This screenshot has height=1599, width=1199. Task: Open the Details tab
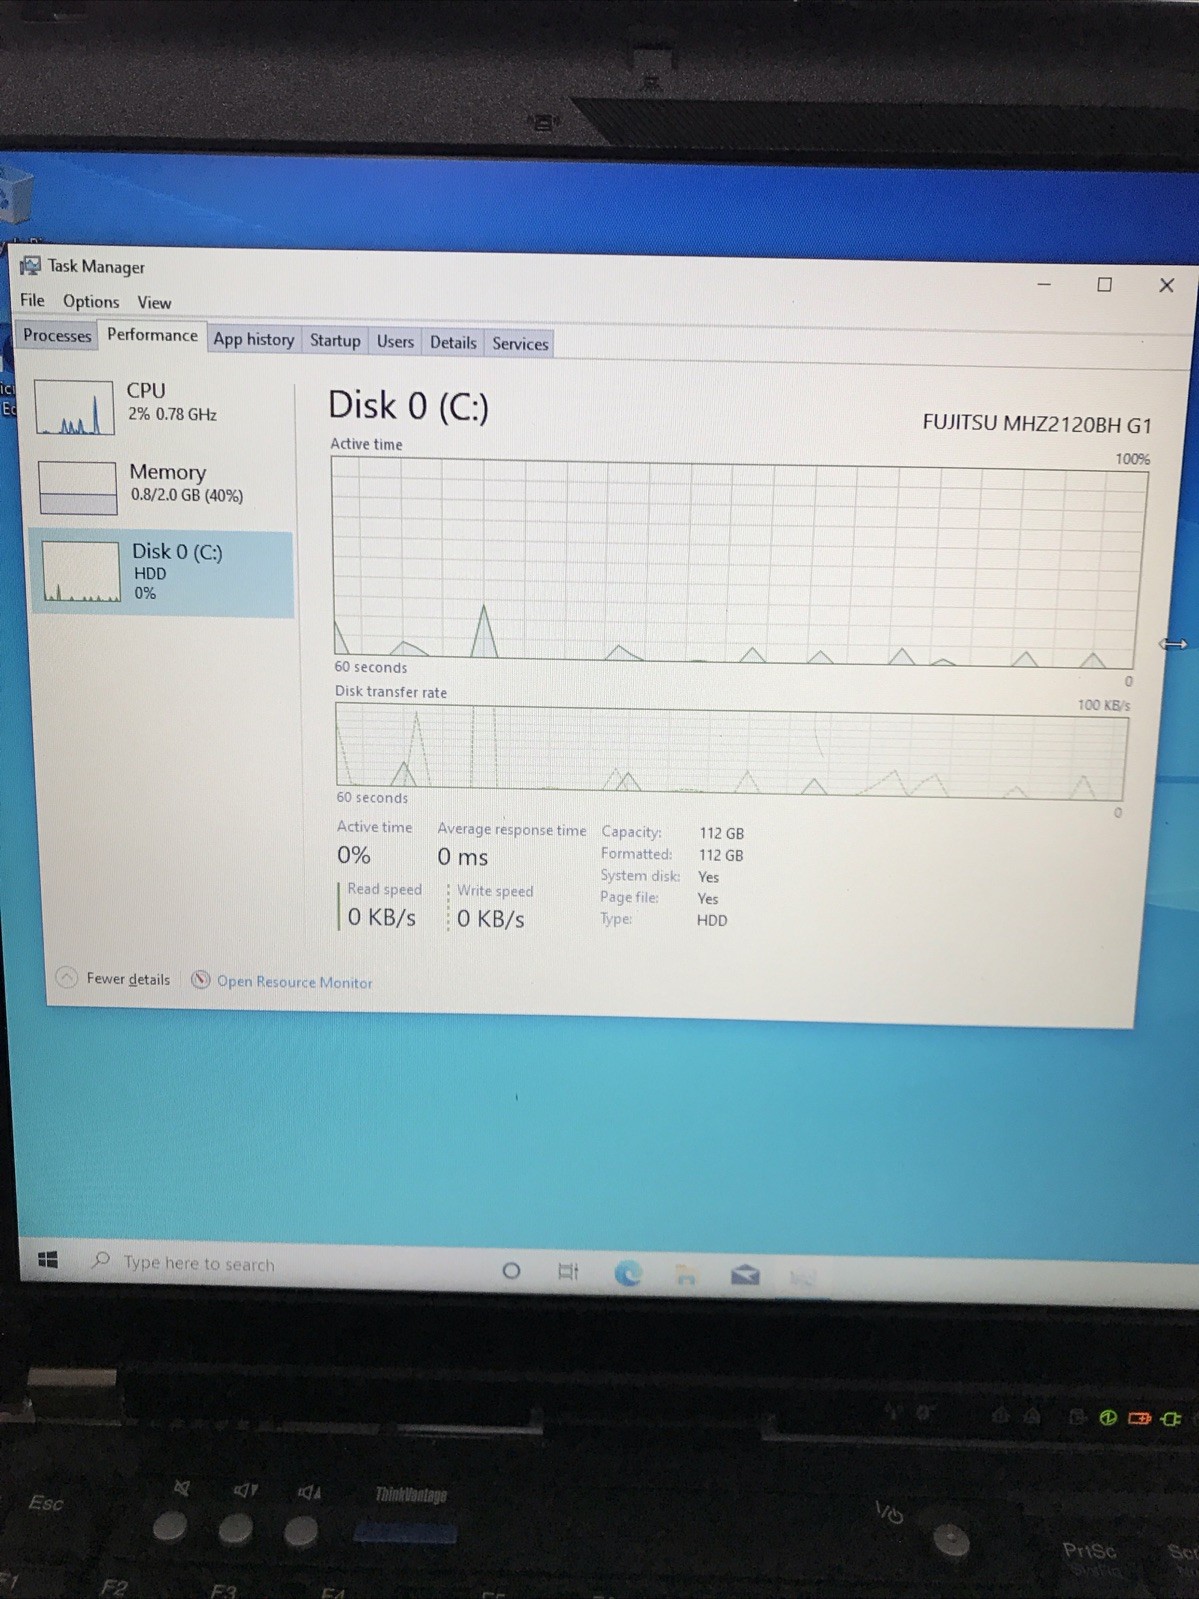coord(453,343)
